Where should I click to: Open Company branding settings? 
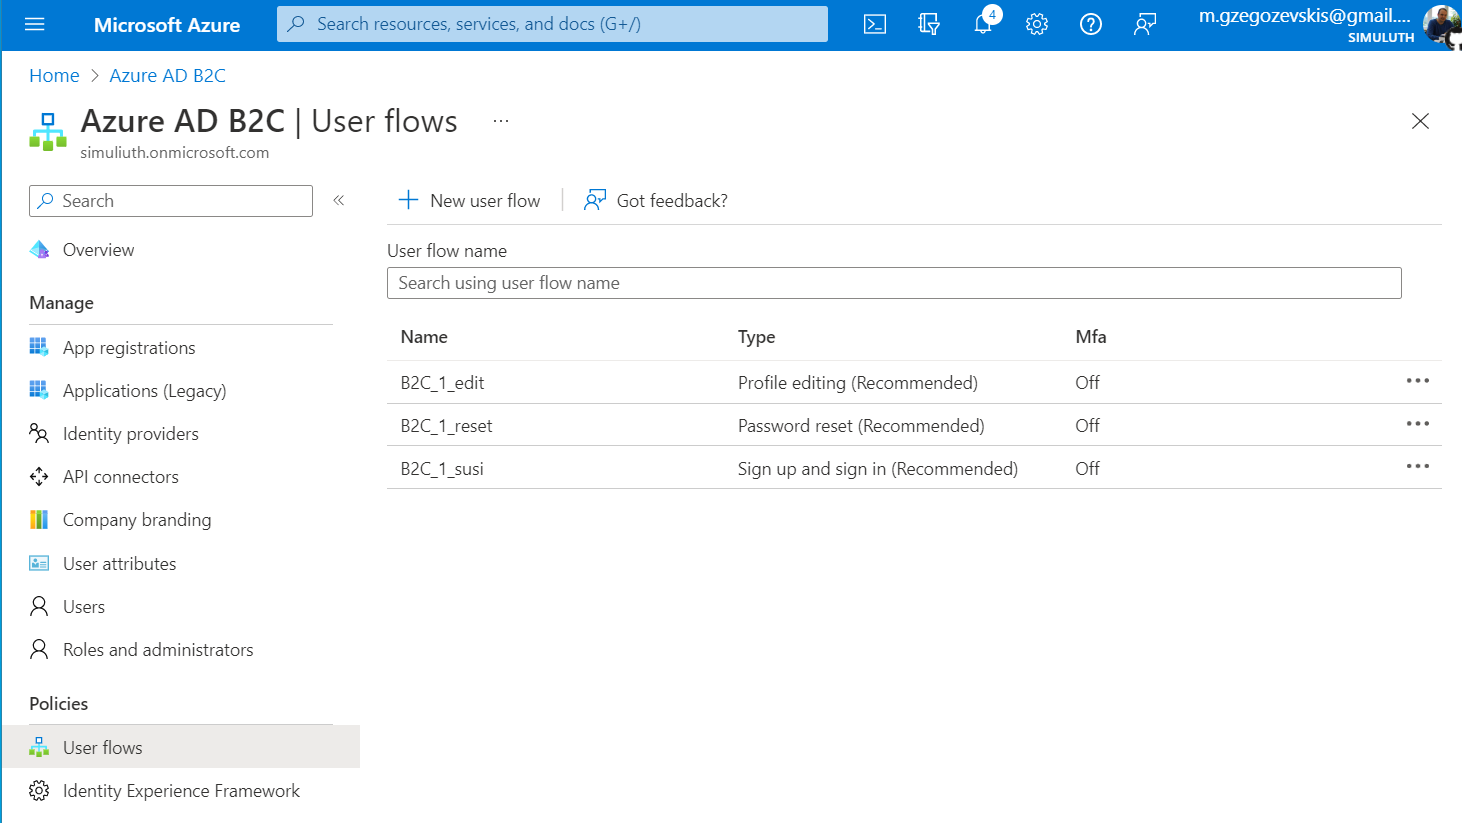pyautogui.click(x=137, y=519)
